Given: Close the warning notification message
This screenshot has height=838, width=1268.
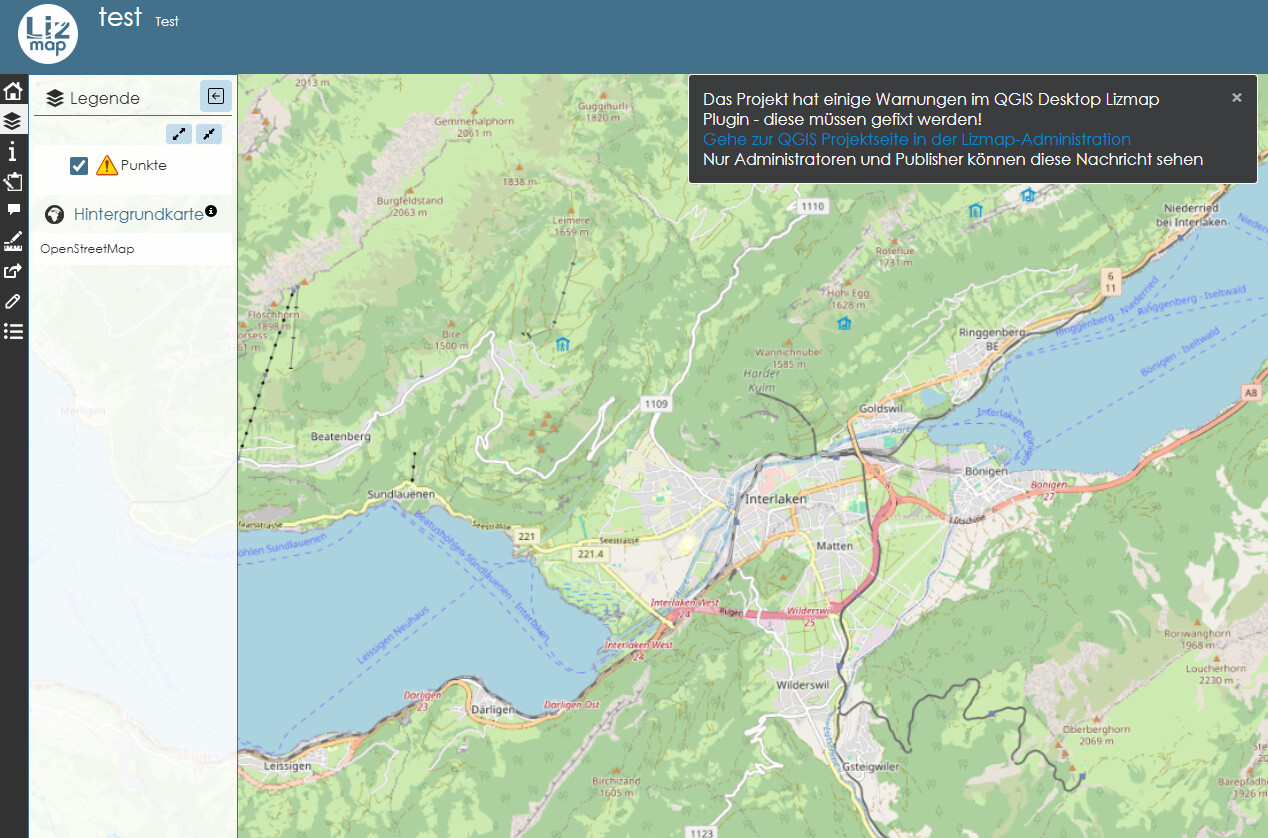Looking at the screenshot, I should 1237,97.
